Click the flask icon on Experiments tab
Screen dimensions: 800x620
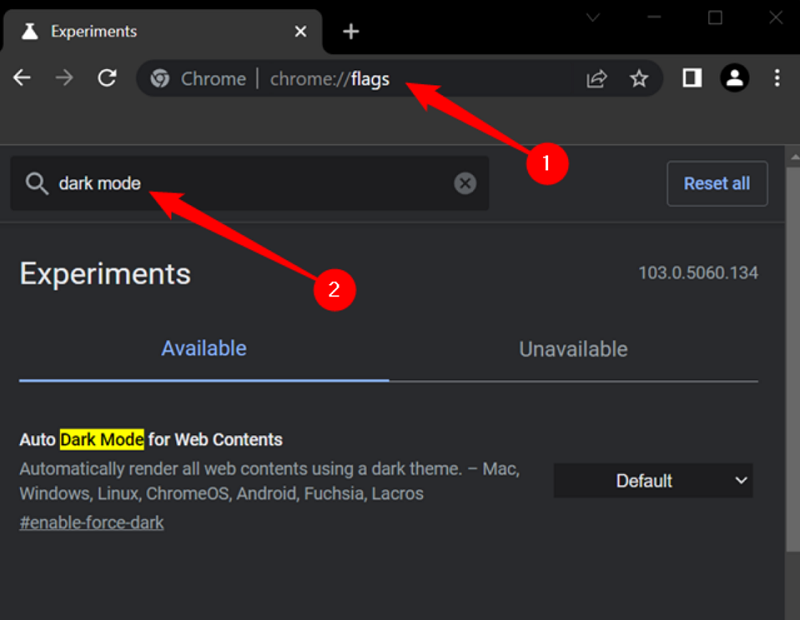coord(30,32)
